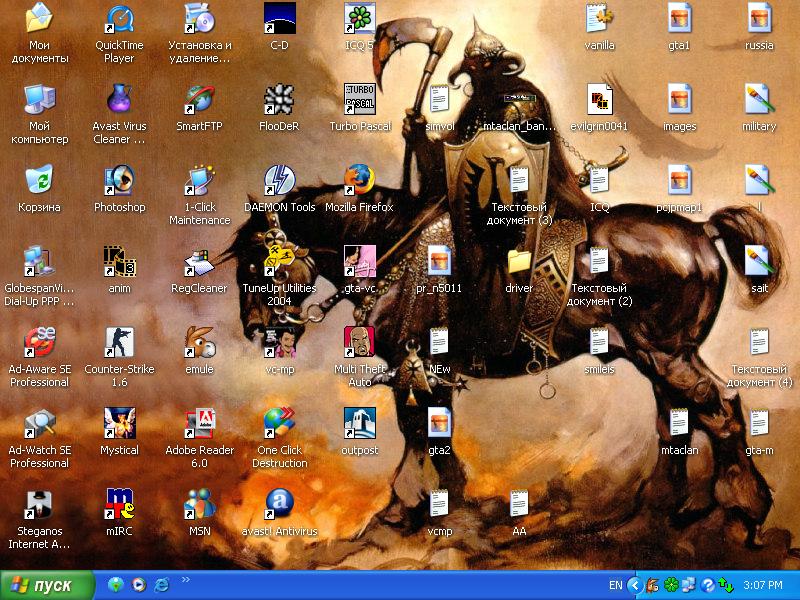Select the avast! Antivirus shortcut

coord(279,505)
